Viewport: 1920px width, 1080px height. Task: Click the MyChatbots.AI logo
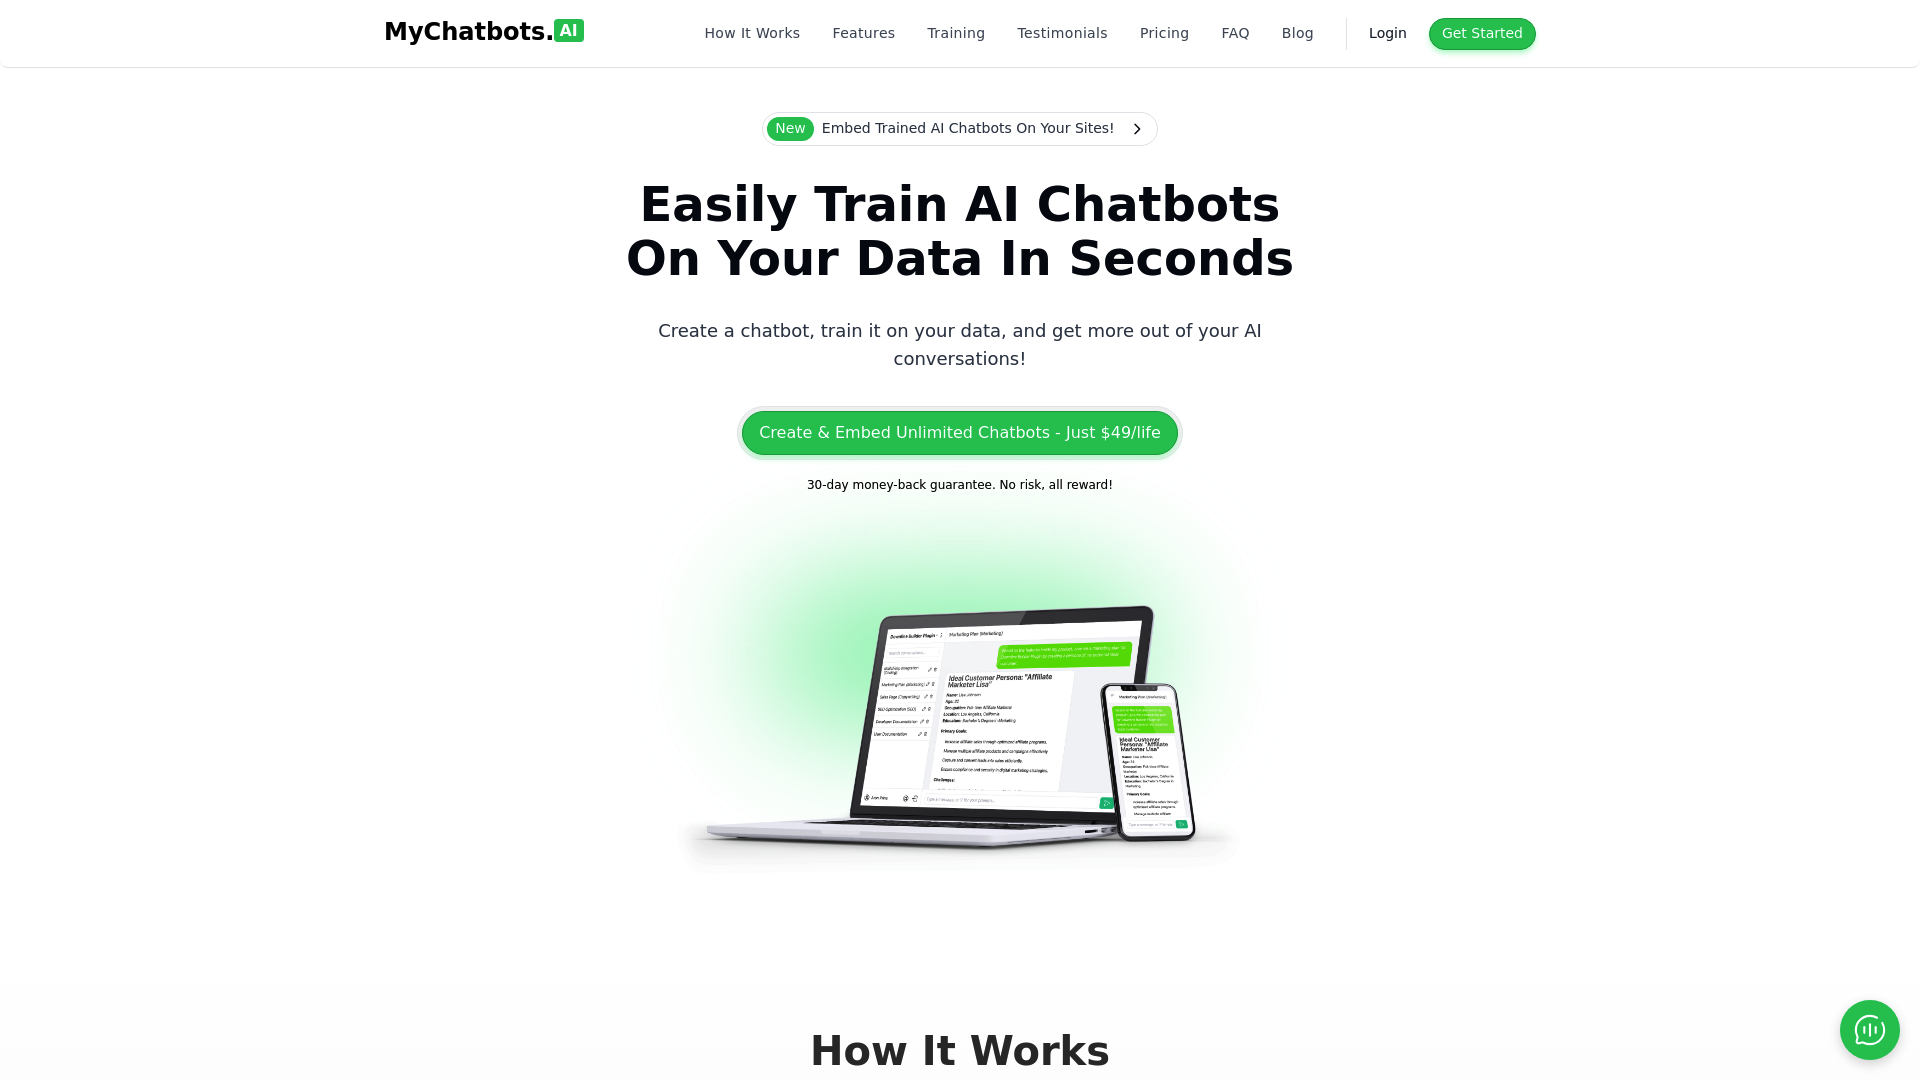pos(483,33)
